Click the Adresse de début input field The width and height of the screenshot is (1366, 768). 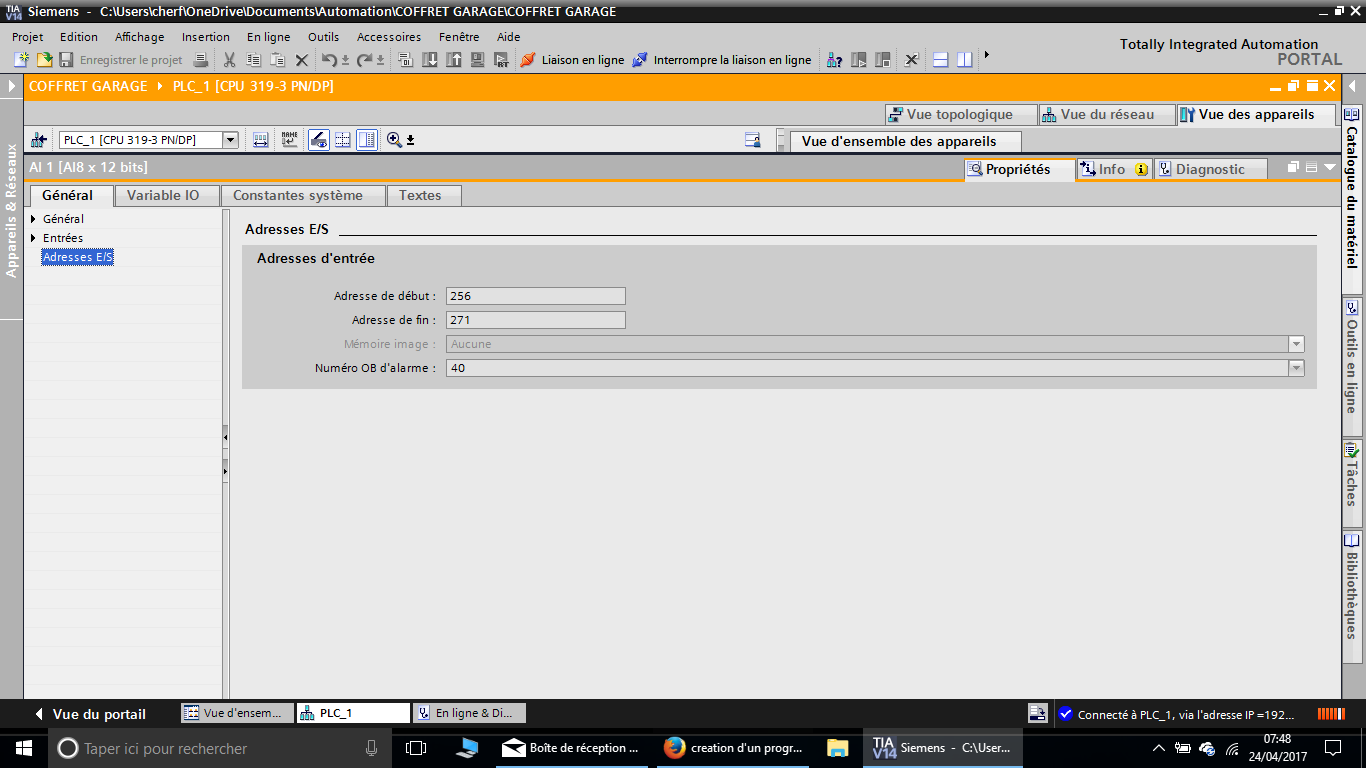click(x=535, y=296)
